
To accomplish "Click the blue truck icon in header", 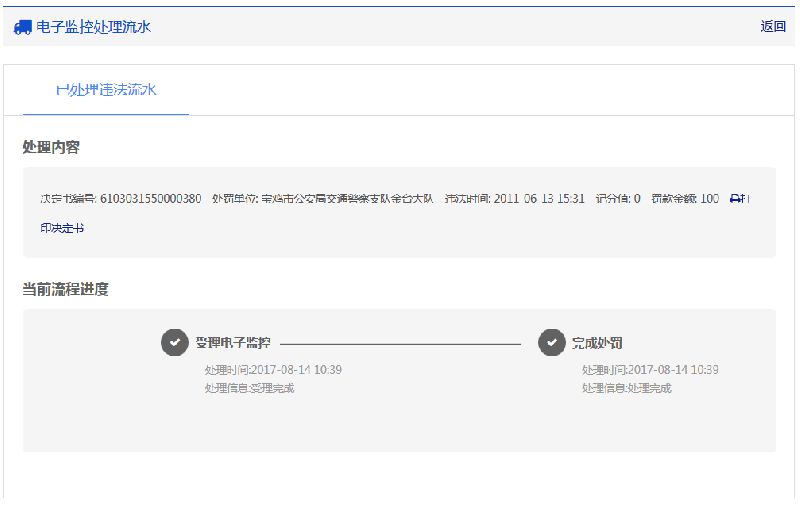I will tap(22, 27).
